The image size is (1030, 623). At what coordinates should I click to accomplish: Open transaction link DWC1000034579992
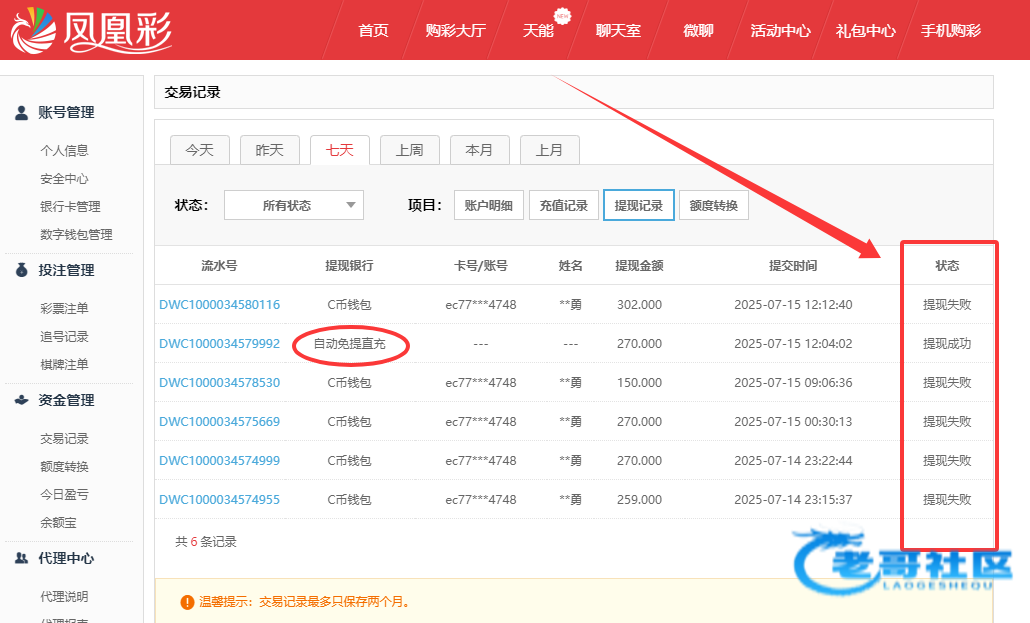(x=219, y=344)
